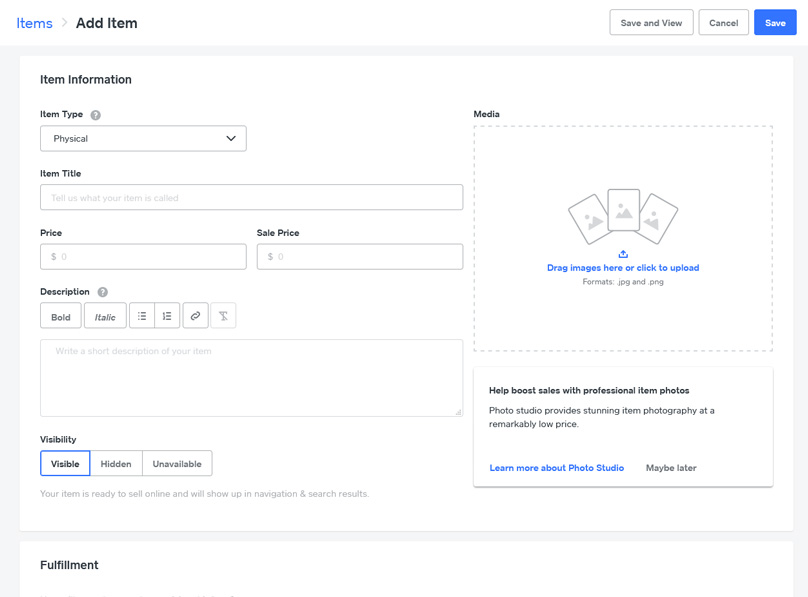Toggle Bold formatting in description
Image resolution: width=808 pixels, height=597 pixels.
61,316
